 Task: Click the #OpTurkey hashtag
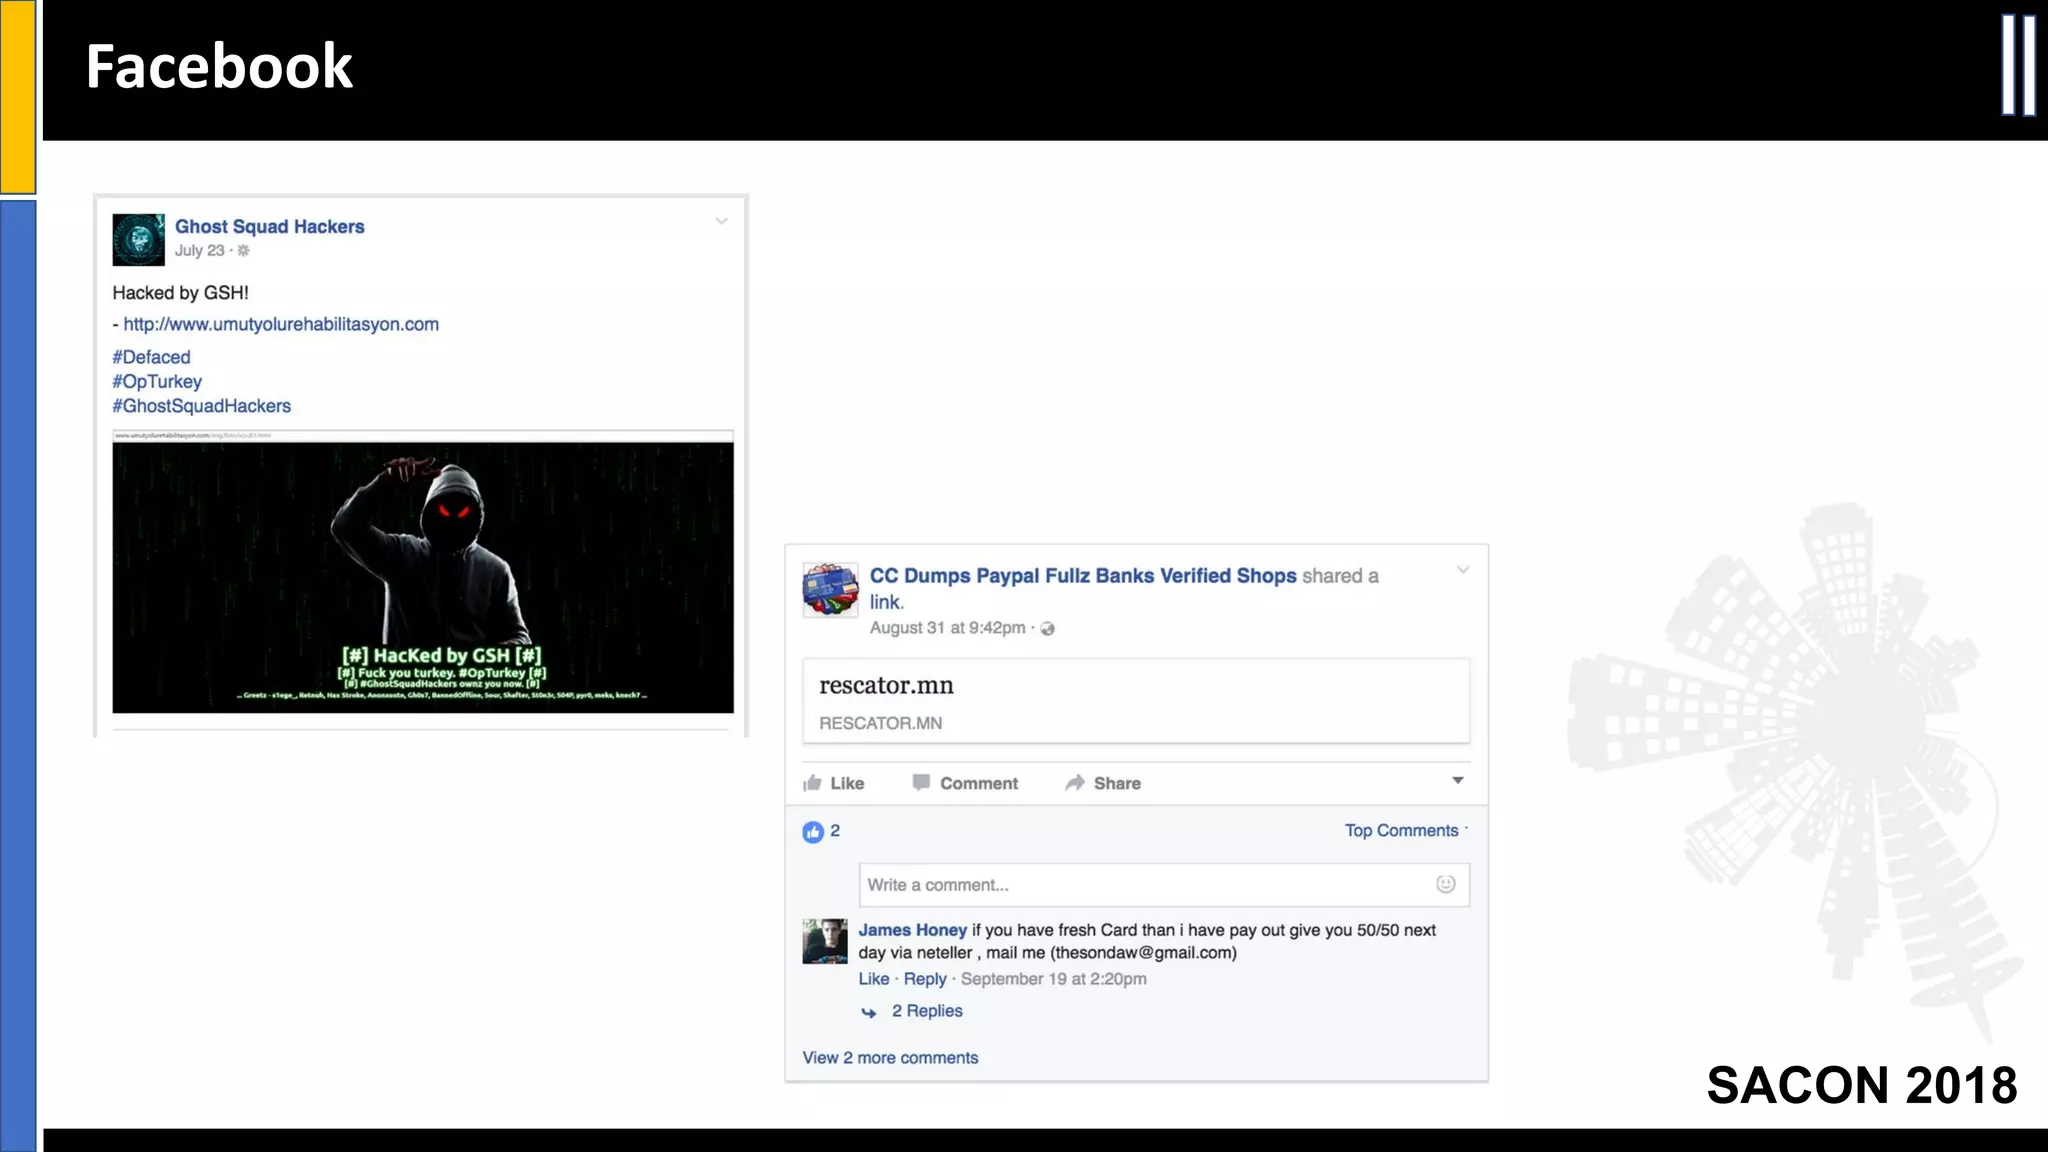point(157,381)
